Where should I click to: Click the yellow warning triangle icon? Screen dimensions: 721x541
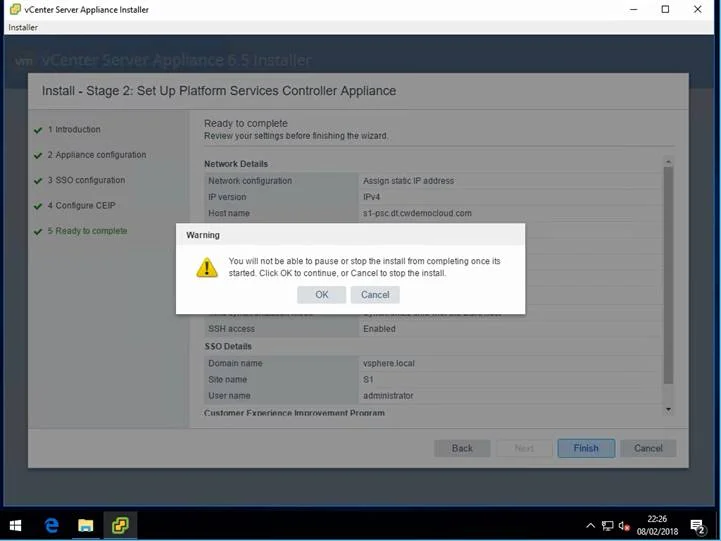[x=207, y=268]
